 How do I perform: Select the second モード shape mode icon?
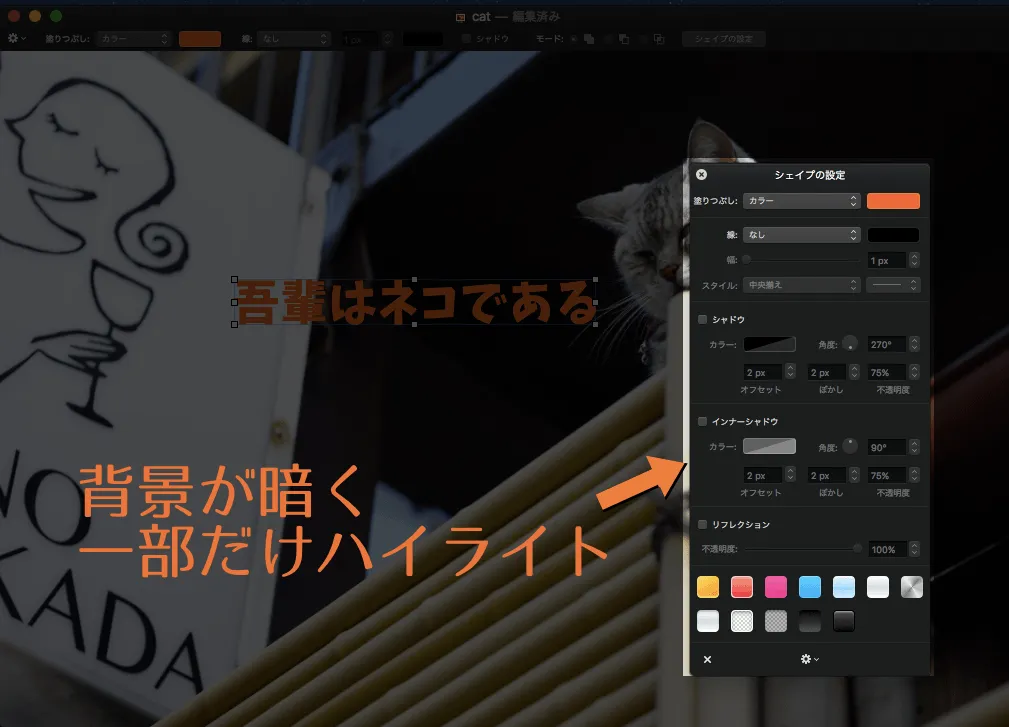click(x=624, y=39)
